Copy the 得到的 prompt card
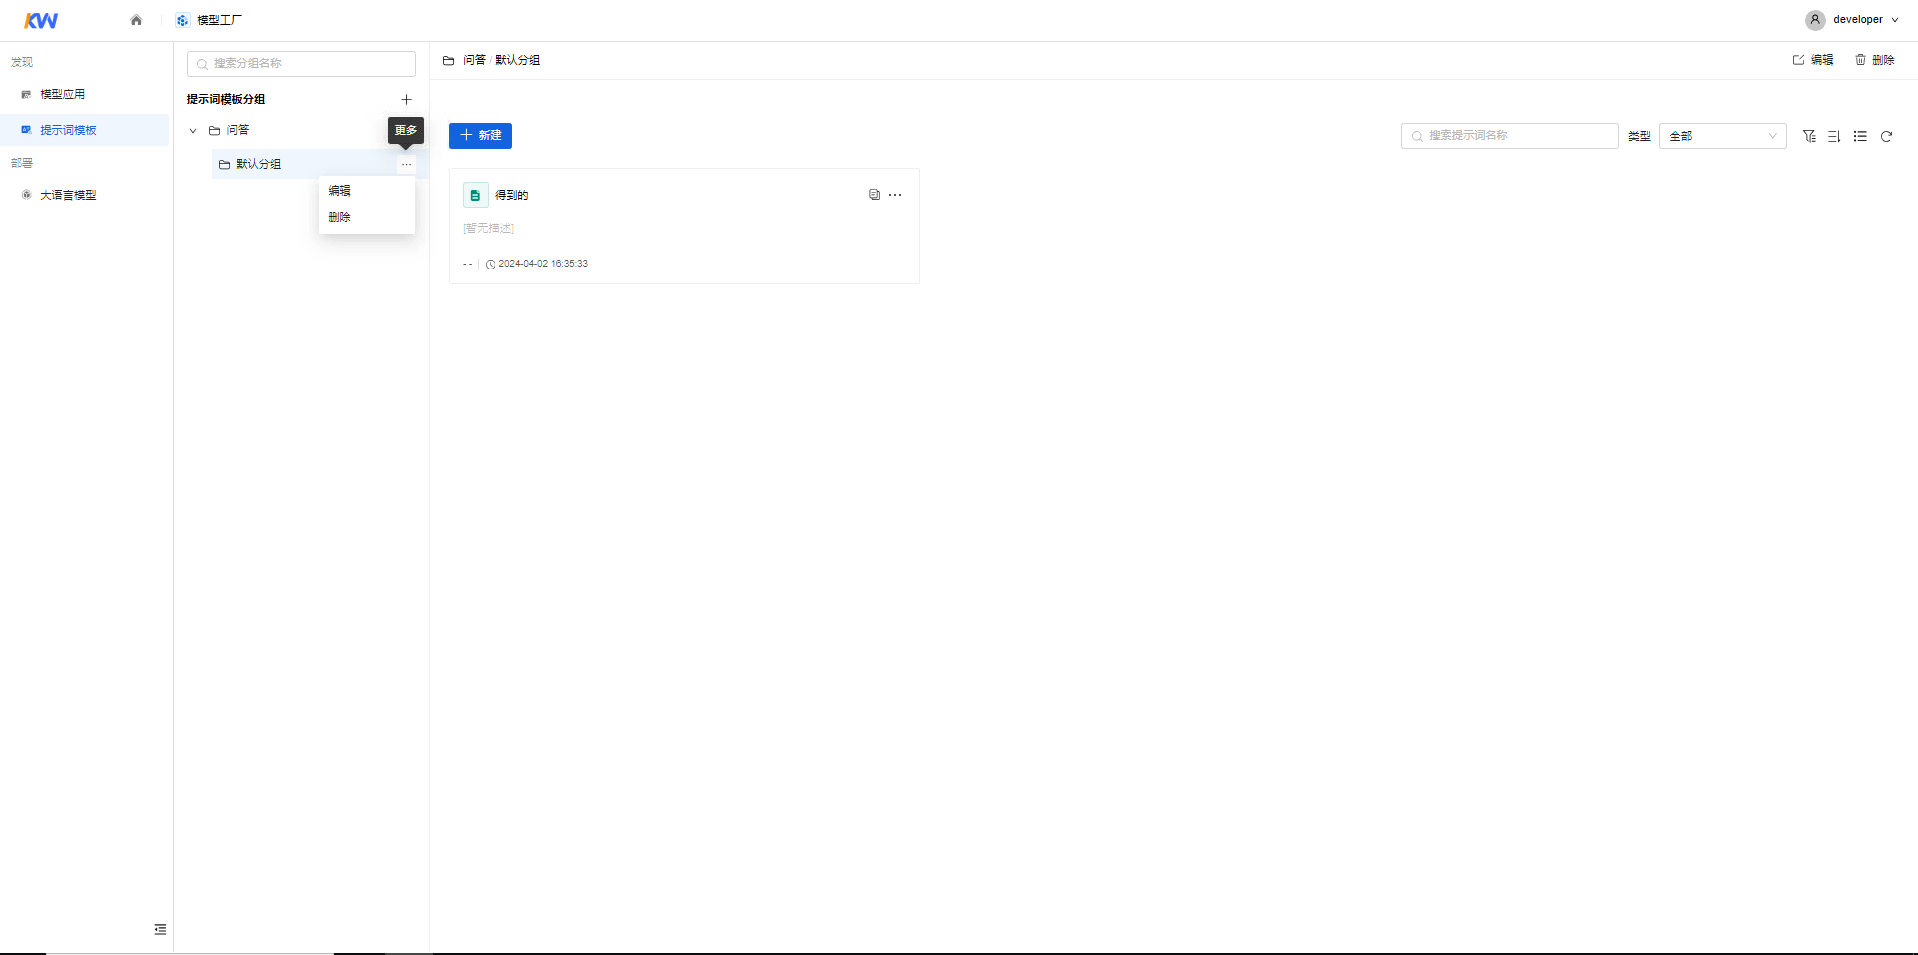The width and height of the screenshot is (1918, 955). [874, 195]
